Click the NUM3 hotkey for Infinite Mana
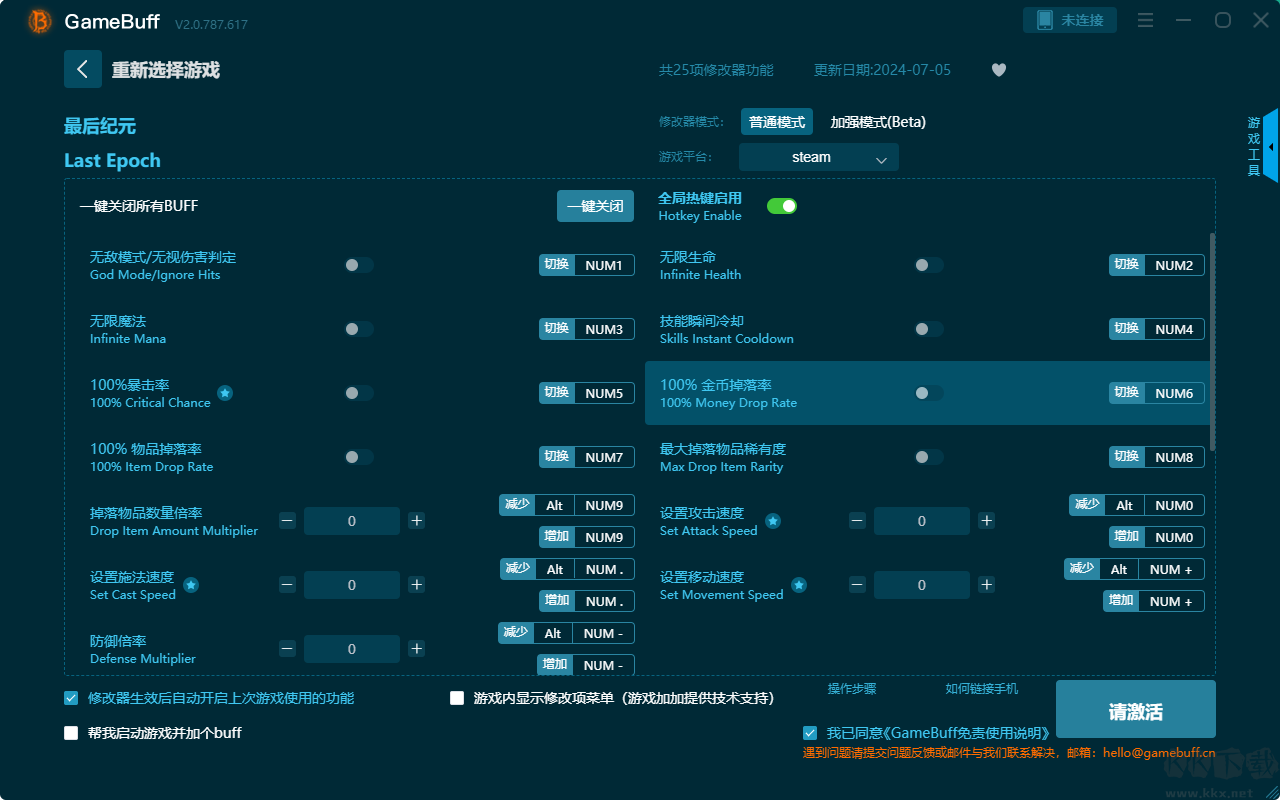Viewport: 1280px width, 800px height. 604,329
